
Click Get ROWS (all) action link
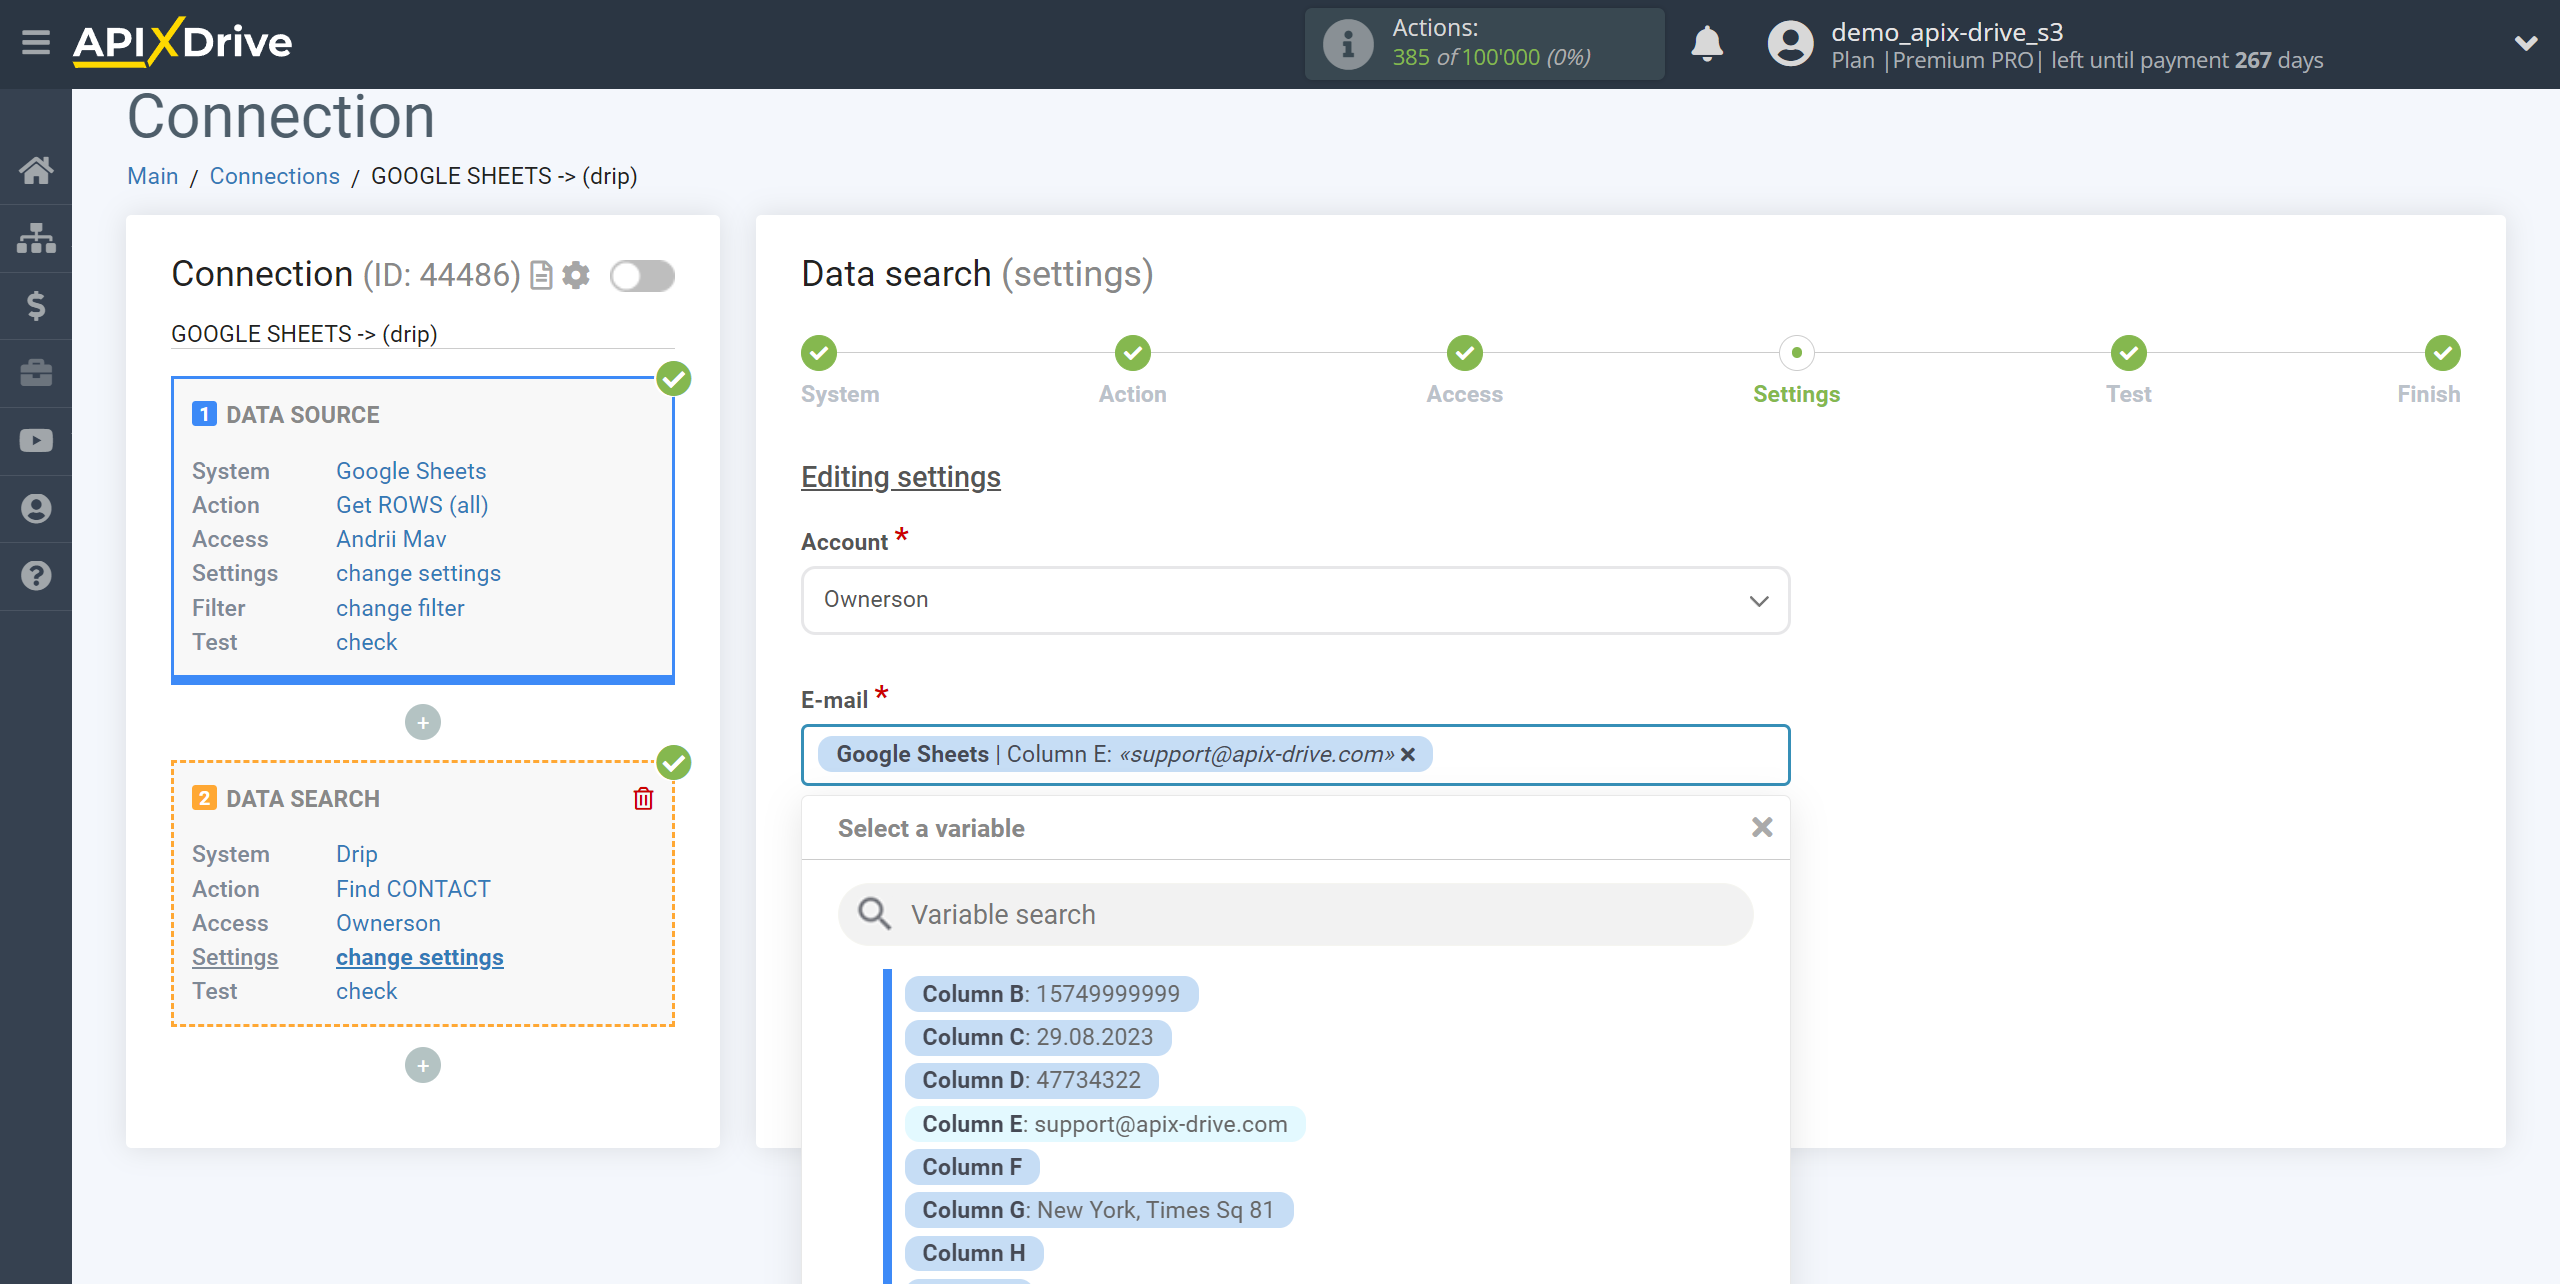point(412,505)
